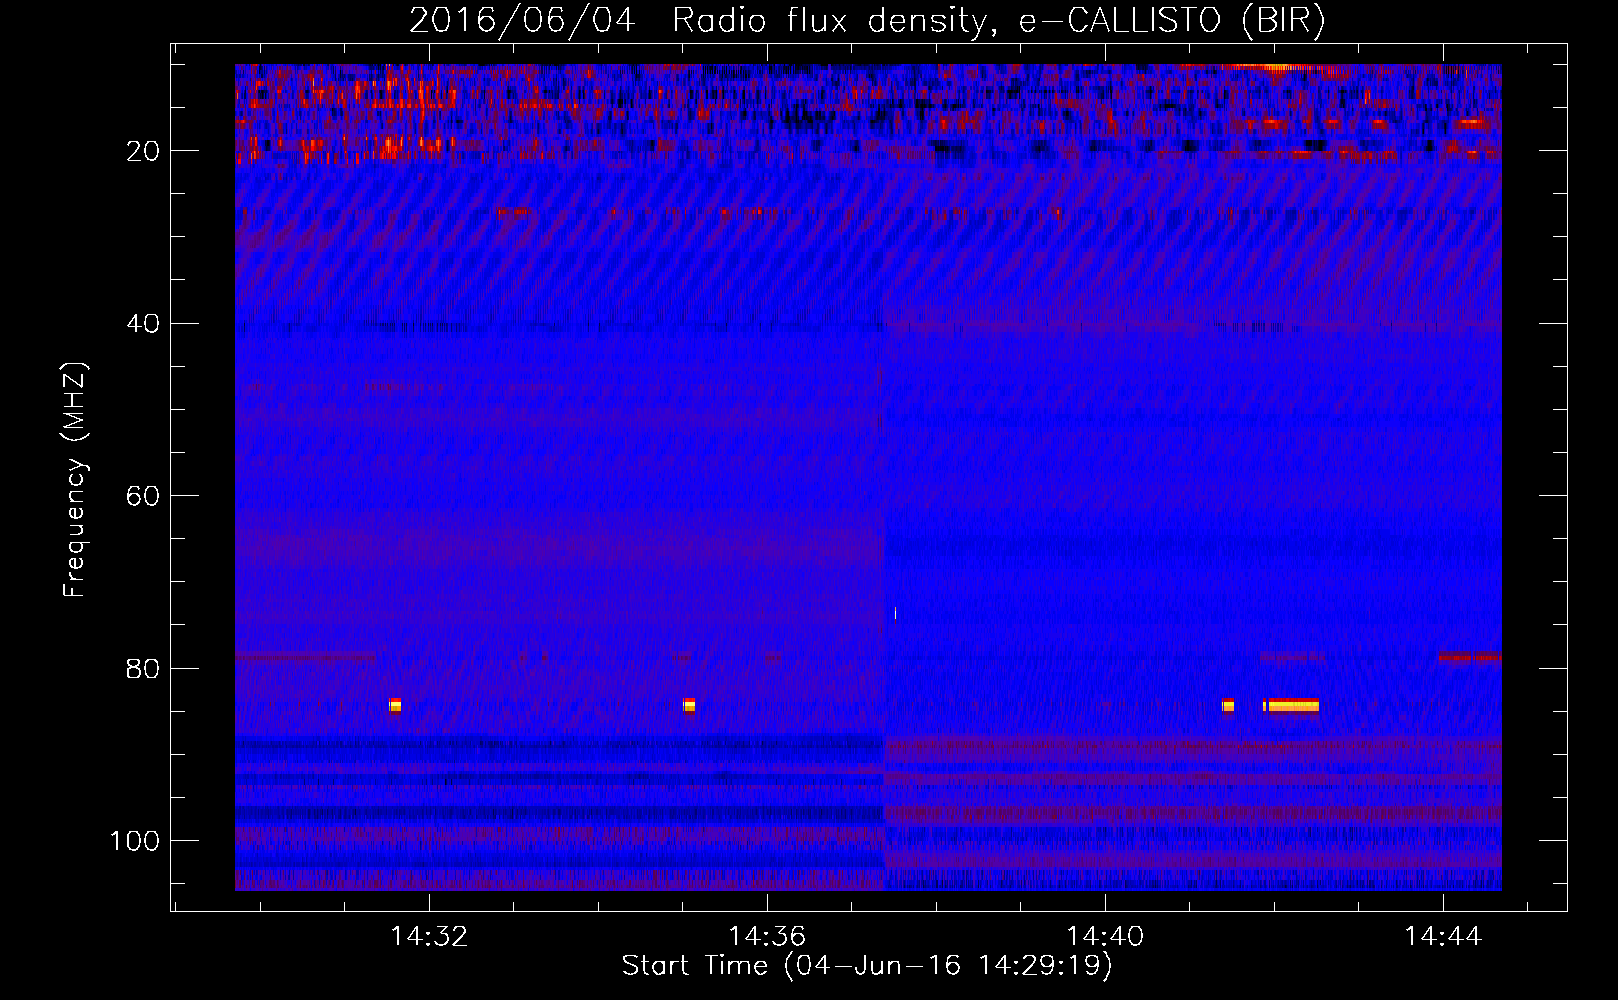Click the plot title '2016/06/04 Radio flux density, e-CALLISTO (BIR)'
The width and height of the screenshot is (1618, 1000).
(x=867, y=21)
